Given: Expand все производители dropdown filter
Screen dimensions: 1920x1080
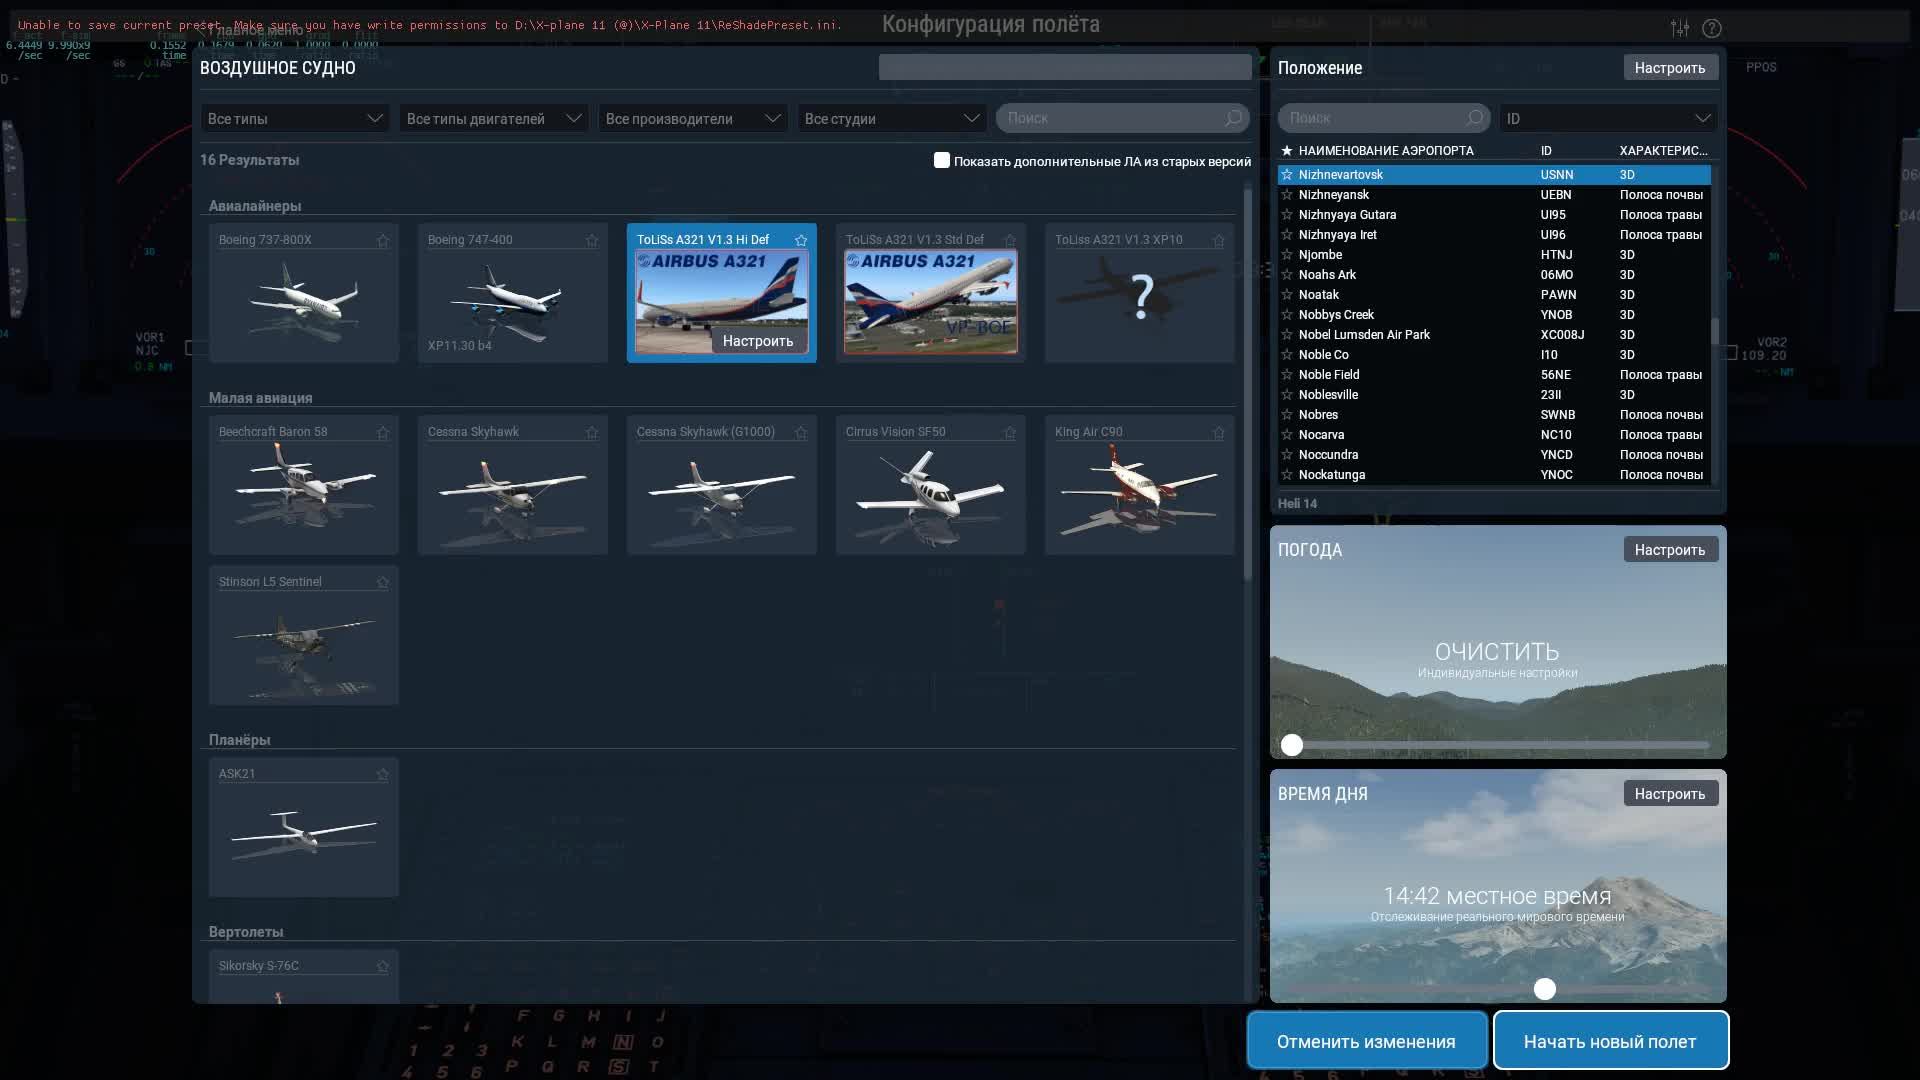Looking at the screenshot, I should coord(691,120).
